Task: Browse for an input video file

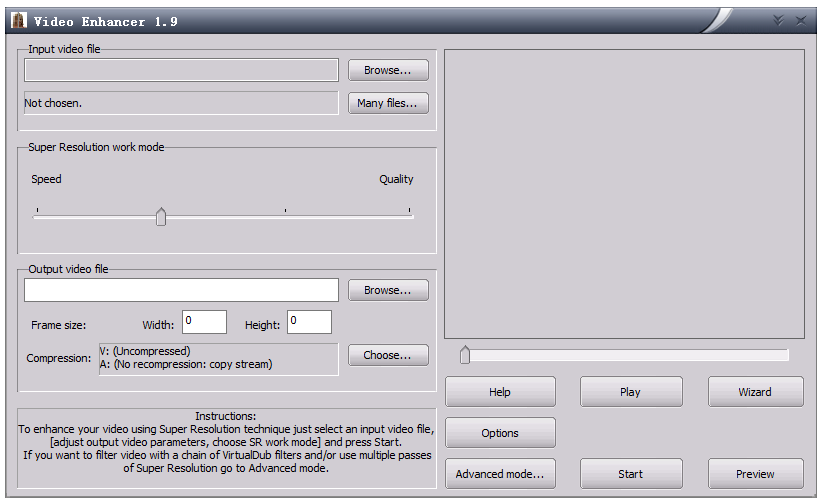Action: tap(388, 70)
